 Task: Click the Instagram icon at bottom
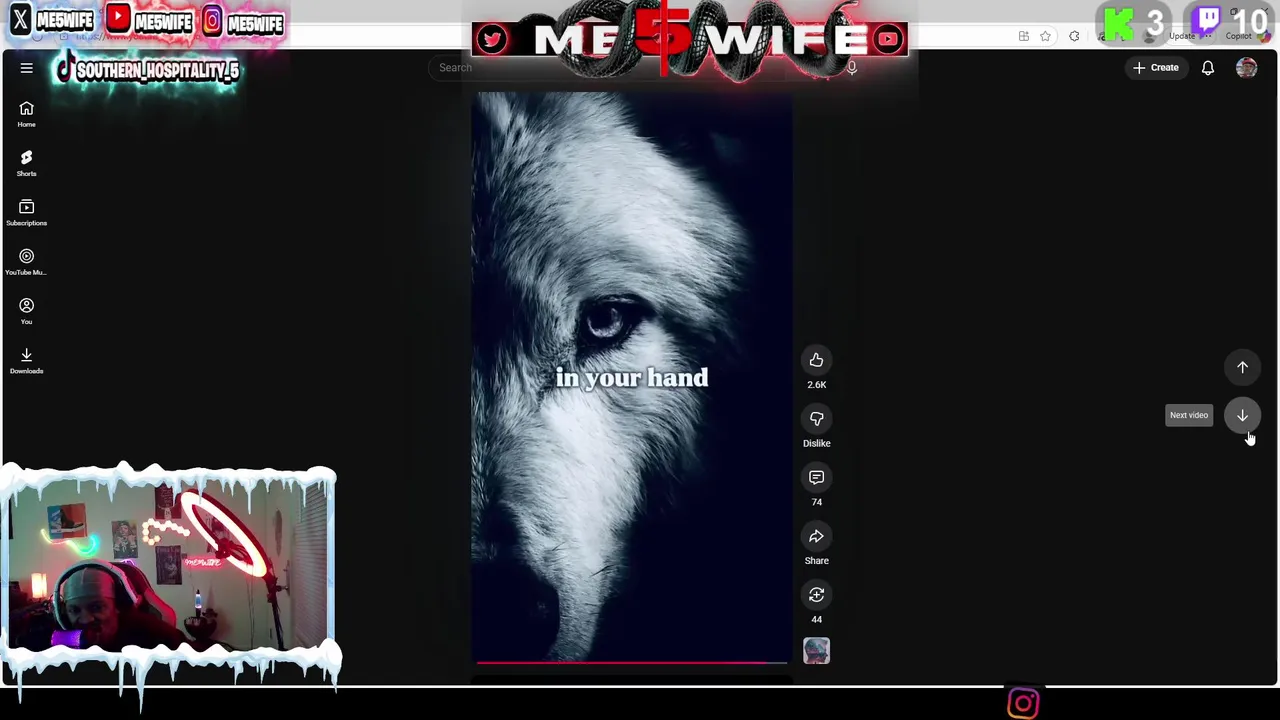pyautogui.click(x=1023, y=704)
